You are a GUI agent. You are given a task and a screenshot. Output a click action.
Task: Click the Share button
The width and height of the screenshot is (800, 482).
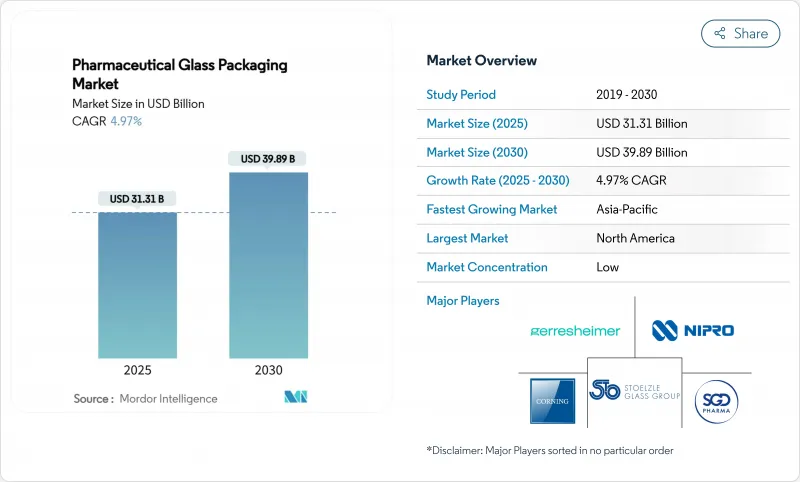pyautogui.click(x=741, y=33)
